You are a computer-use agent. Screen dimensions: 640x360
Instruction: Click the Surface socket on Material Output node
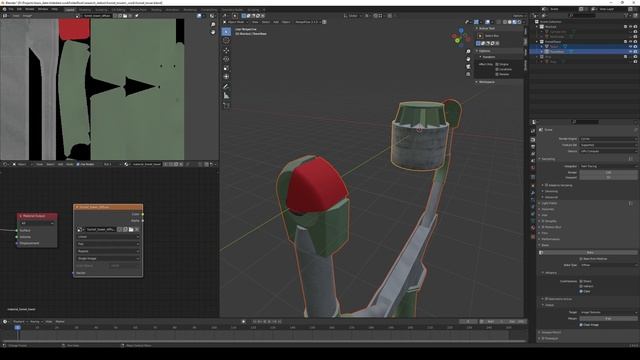[17, 230]
